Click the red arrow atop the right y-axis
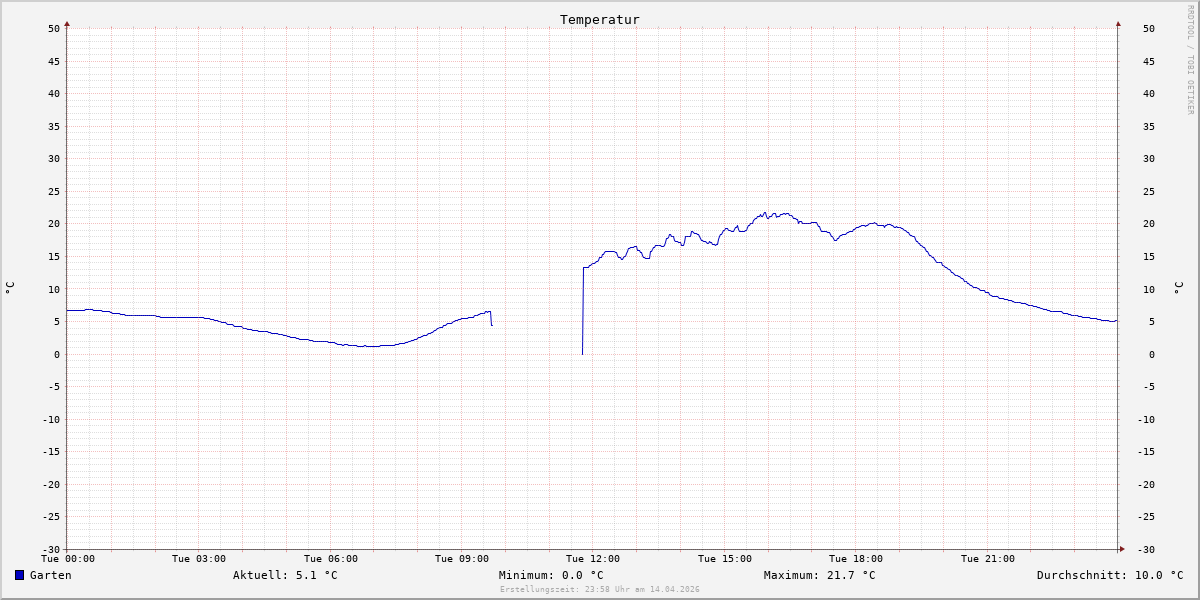This screenshot has height=600, width=1200. (x=1118, y=23)
